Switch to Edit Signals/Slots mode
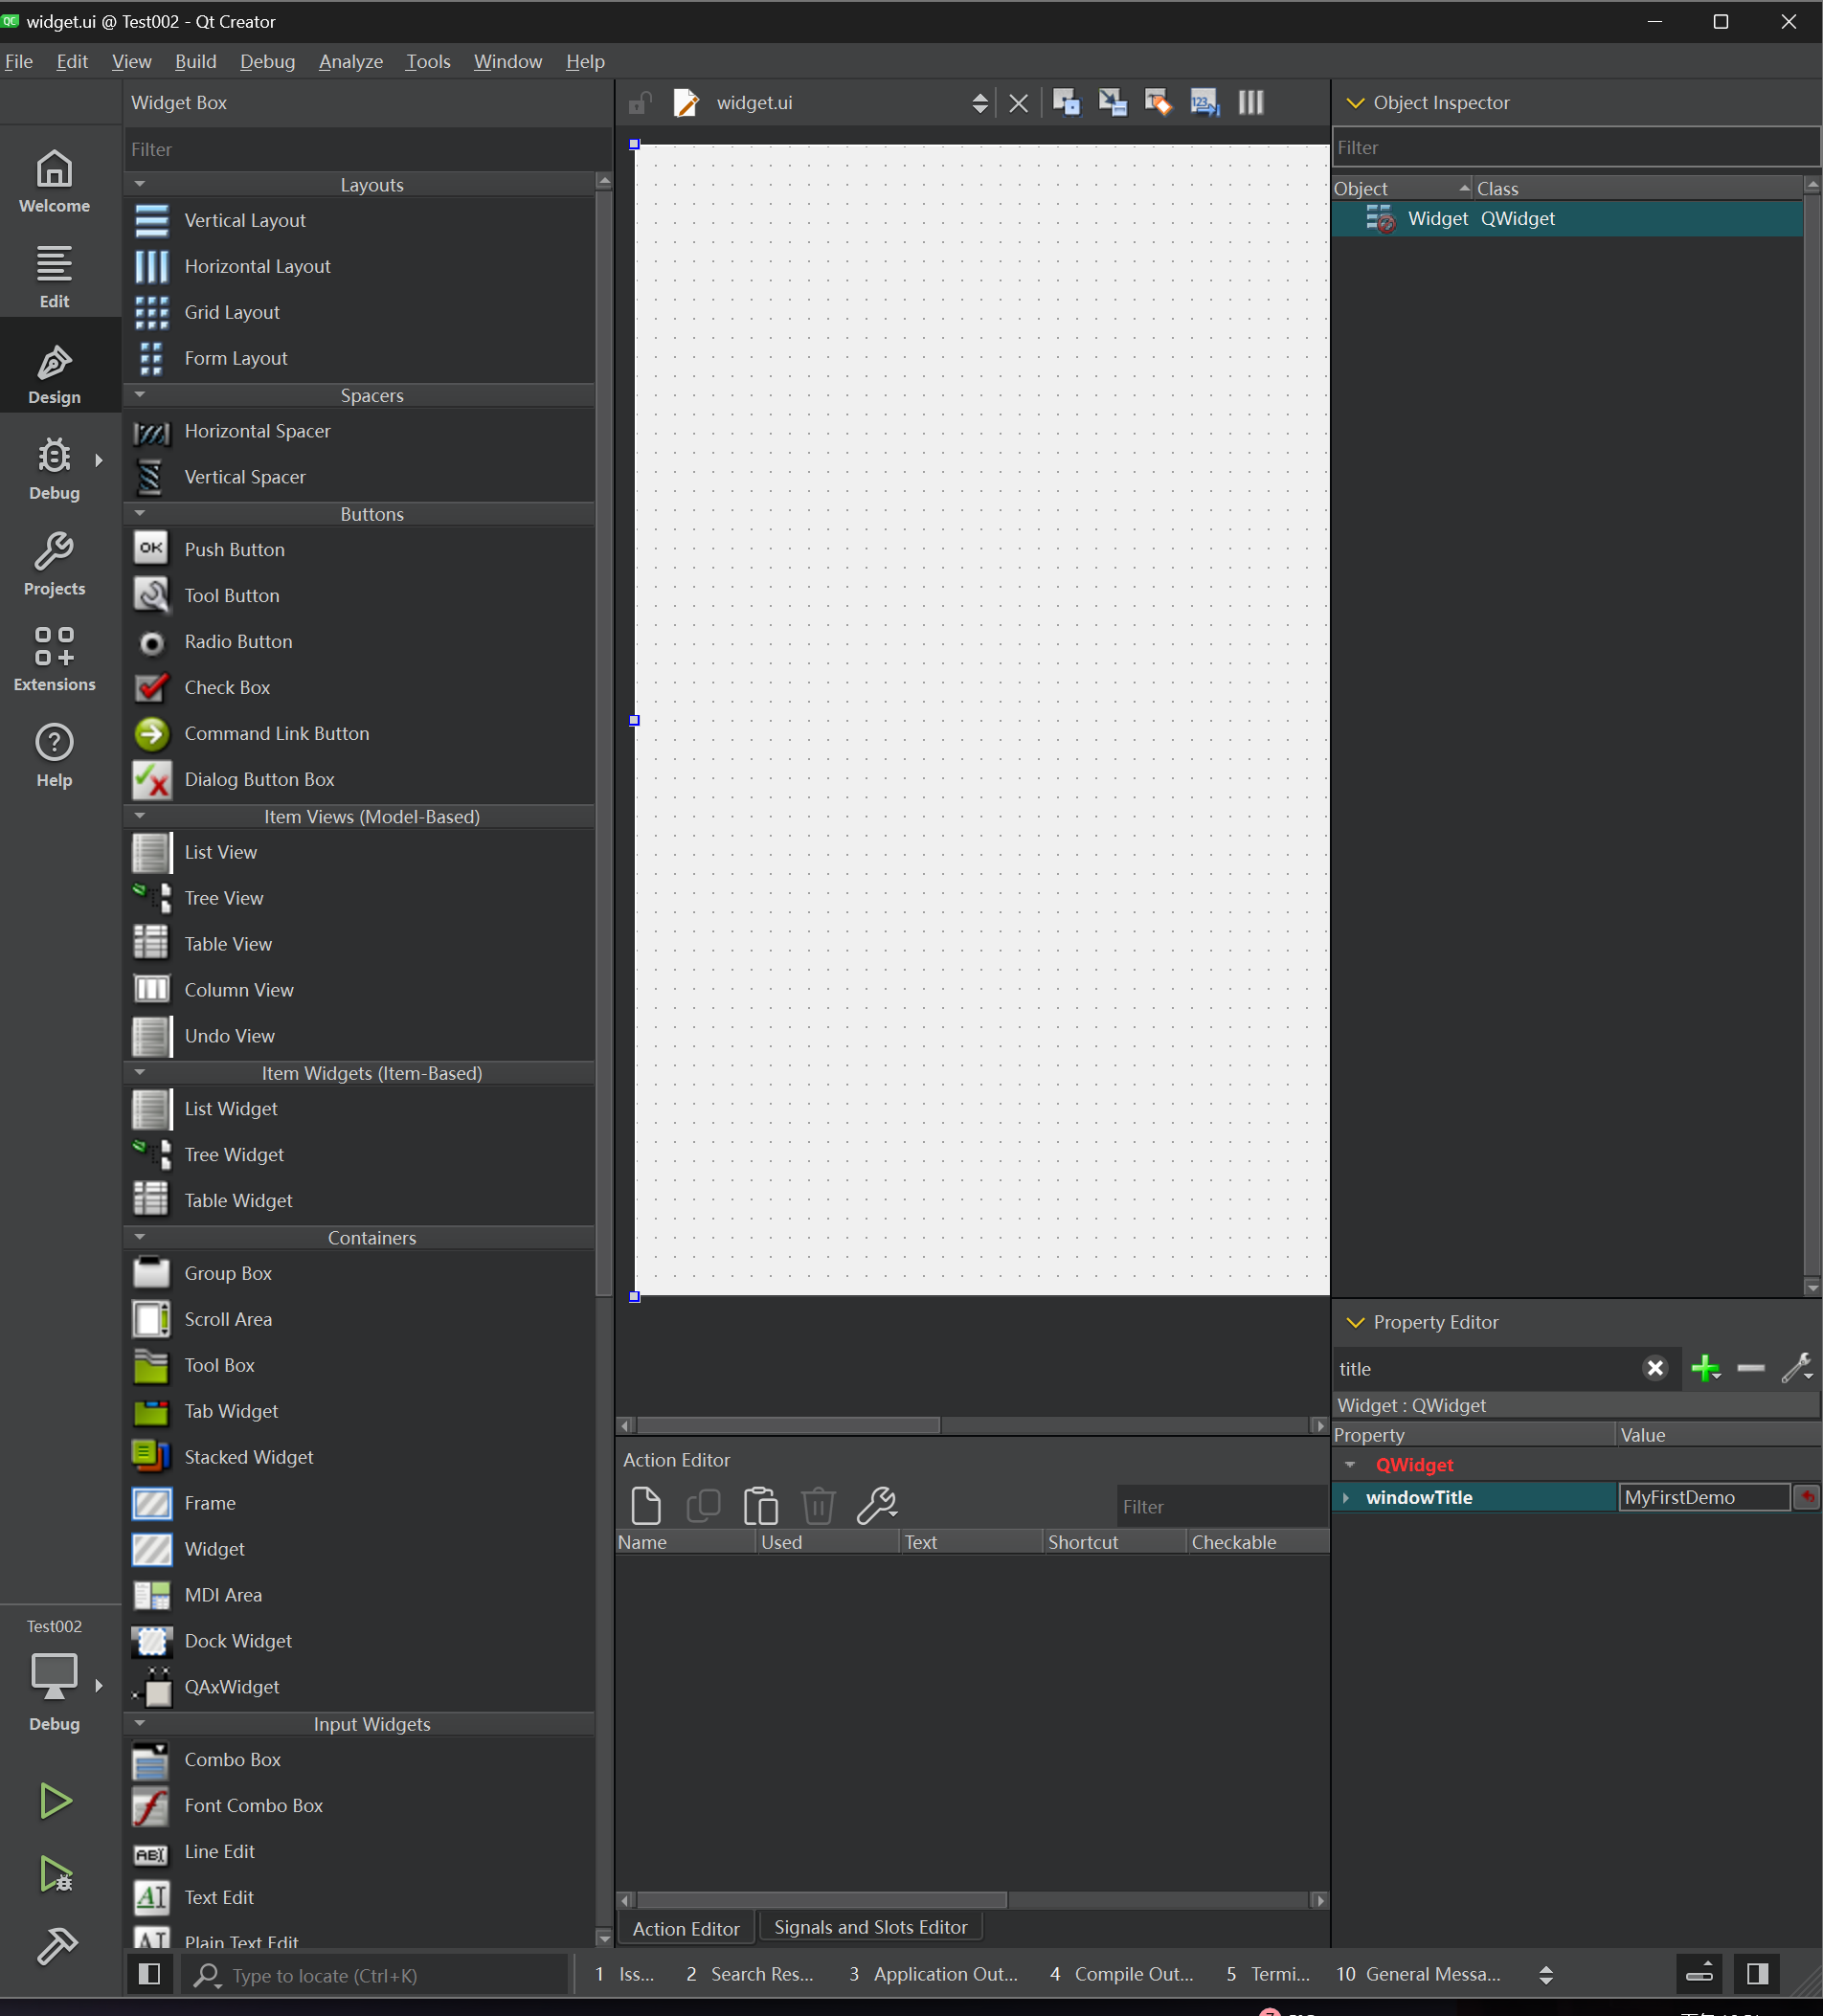 pos(1112,103)
